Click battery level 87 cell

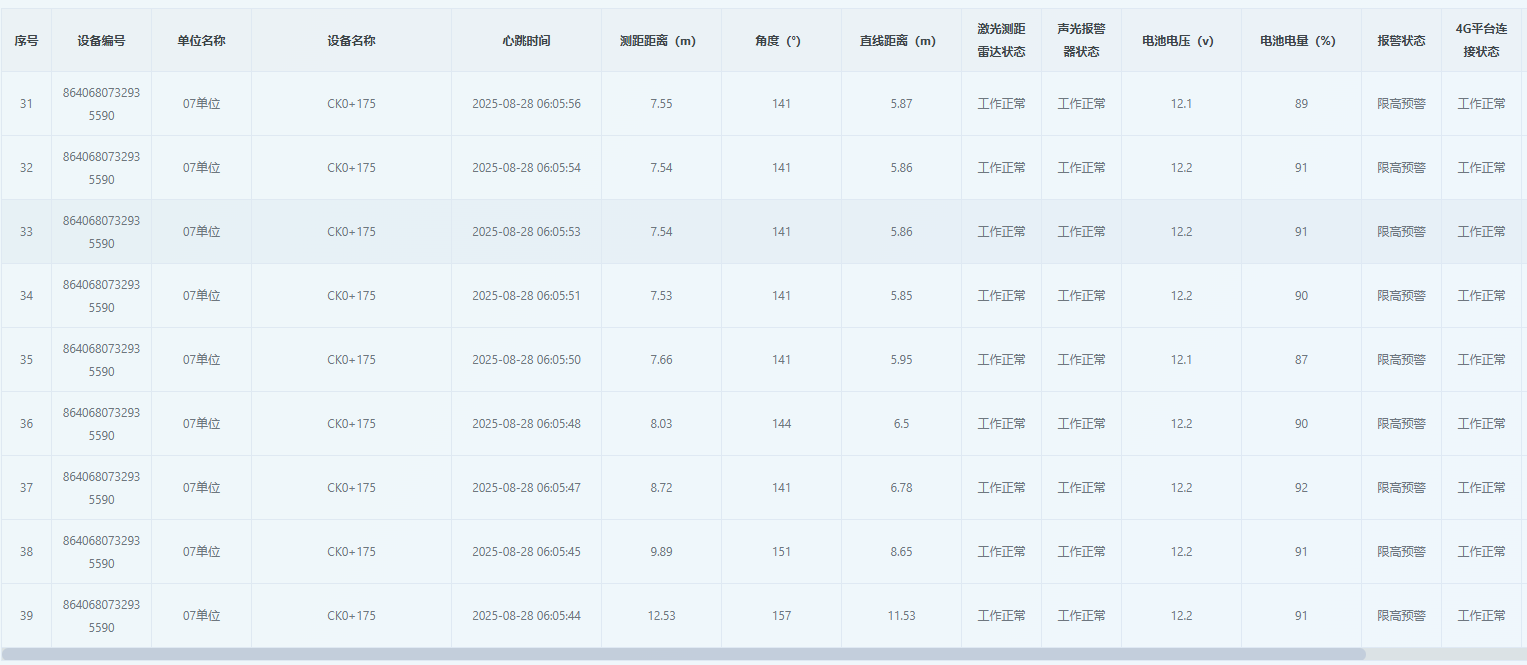(1301, 360)
